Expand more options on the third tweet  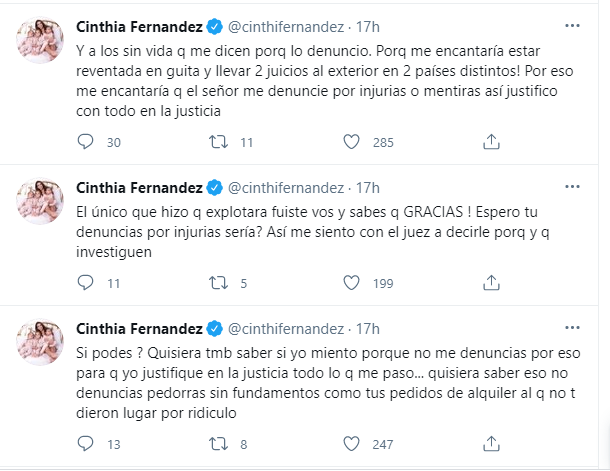[x=570, y=328]
